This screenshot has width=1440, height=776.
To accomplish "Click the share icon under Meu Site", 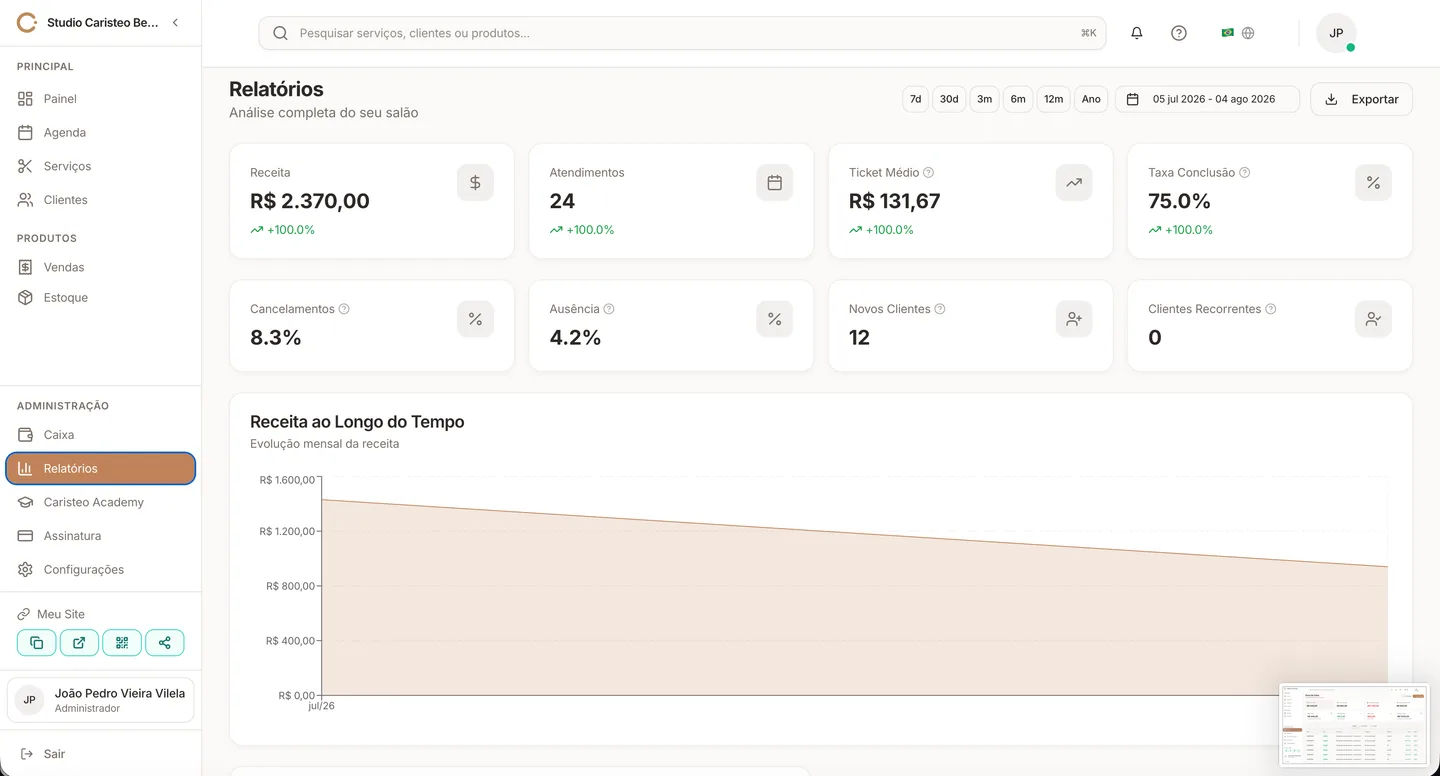I will point(165,643).
